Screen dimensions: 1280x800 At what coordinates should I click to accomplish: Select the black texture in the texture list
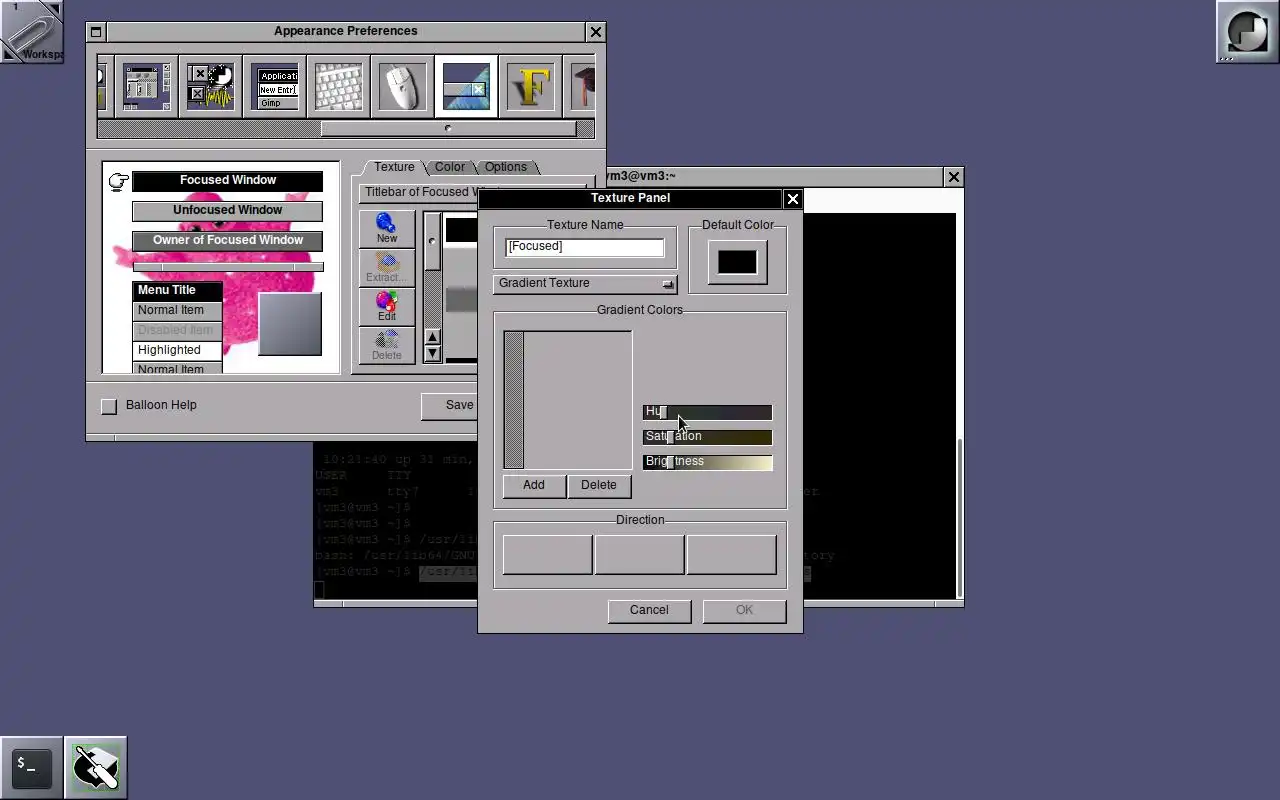(461, 230)
